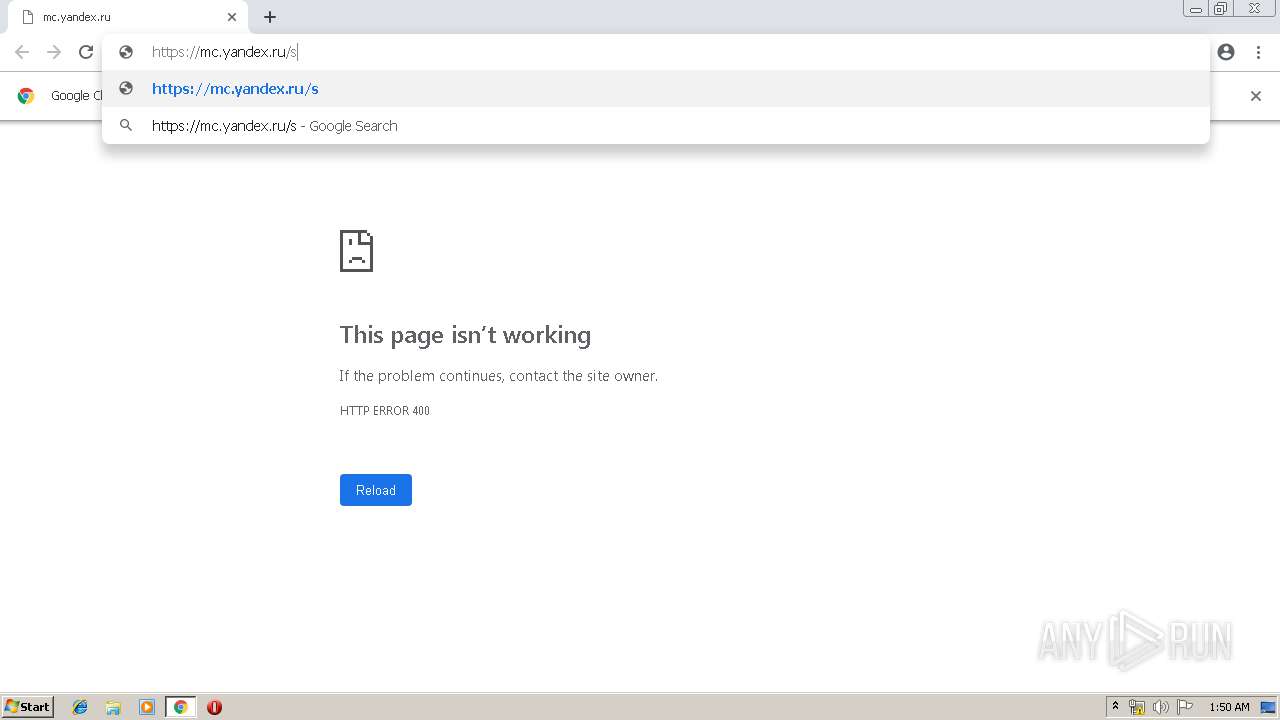Open Windows Explorer folder in taskbar
Screen dimensions: 1280x720
[113, 707]
